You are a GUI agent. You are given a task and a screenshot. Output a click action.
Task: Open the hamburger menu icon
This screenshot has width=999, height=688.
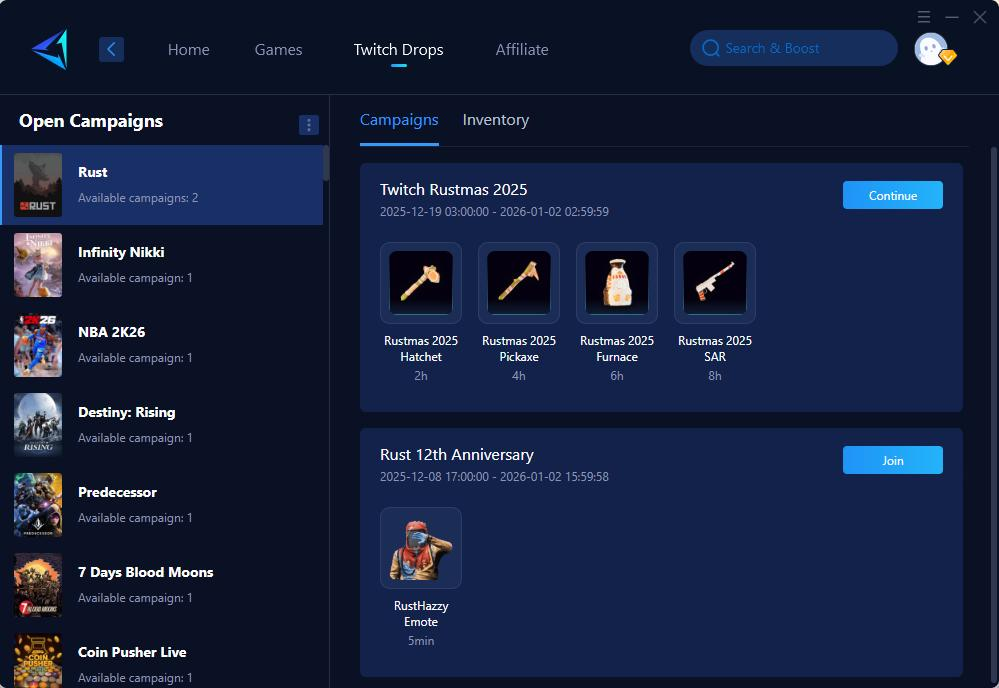pos(924,17)
